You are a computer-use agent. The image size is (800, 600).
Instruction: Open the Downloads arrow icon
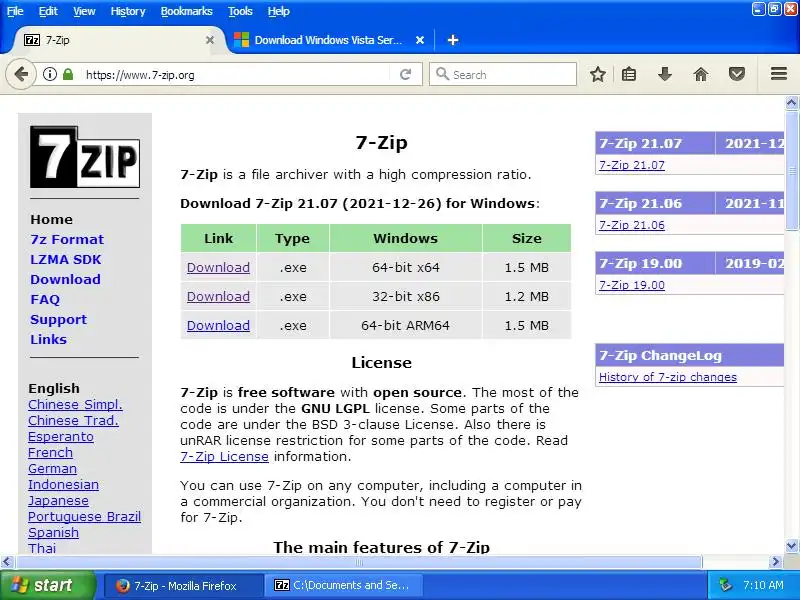(665, 74)
